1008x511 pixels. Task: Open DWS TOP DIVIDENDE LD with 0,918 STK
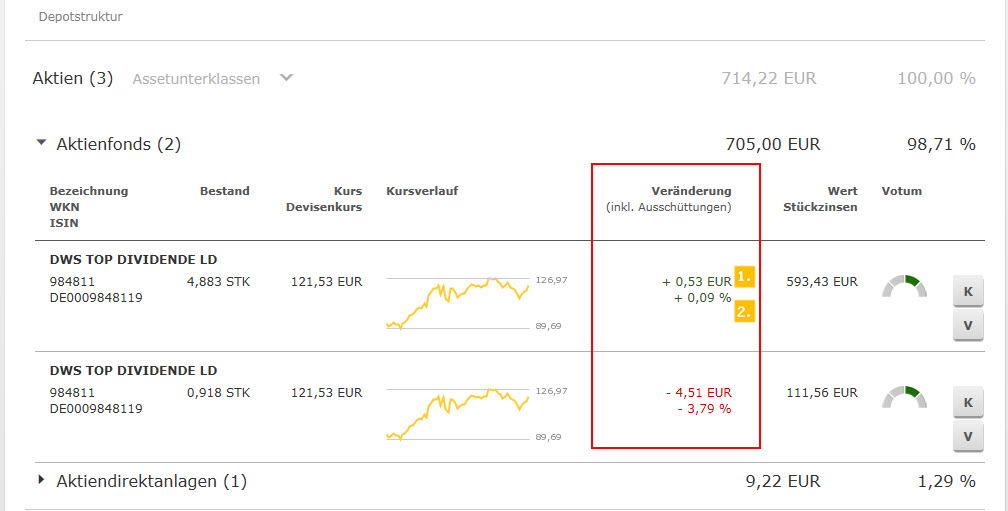coord(133,371)
